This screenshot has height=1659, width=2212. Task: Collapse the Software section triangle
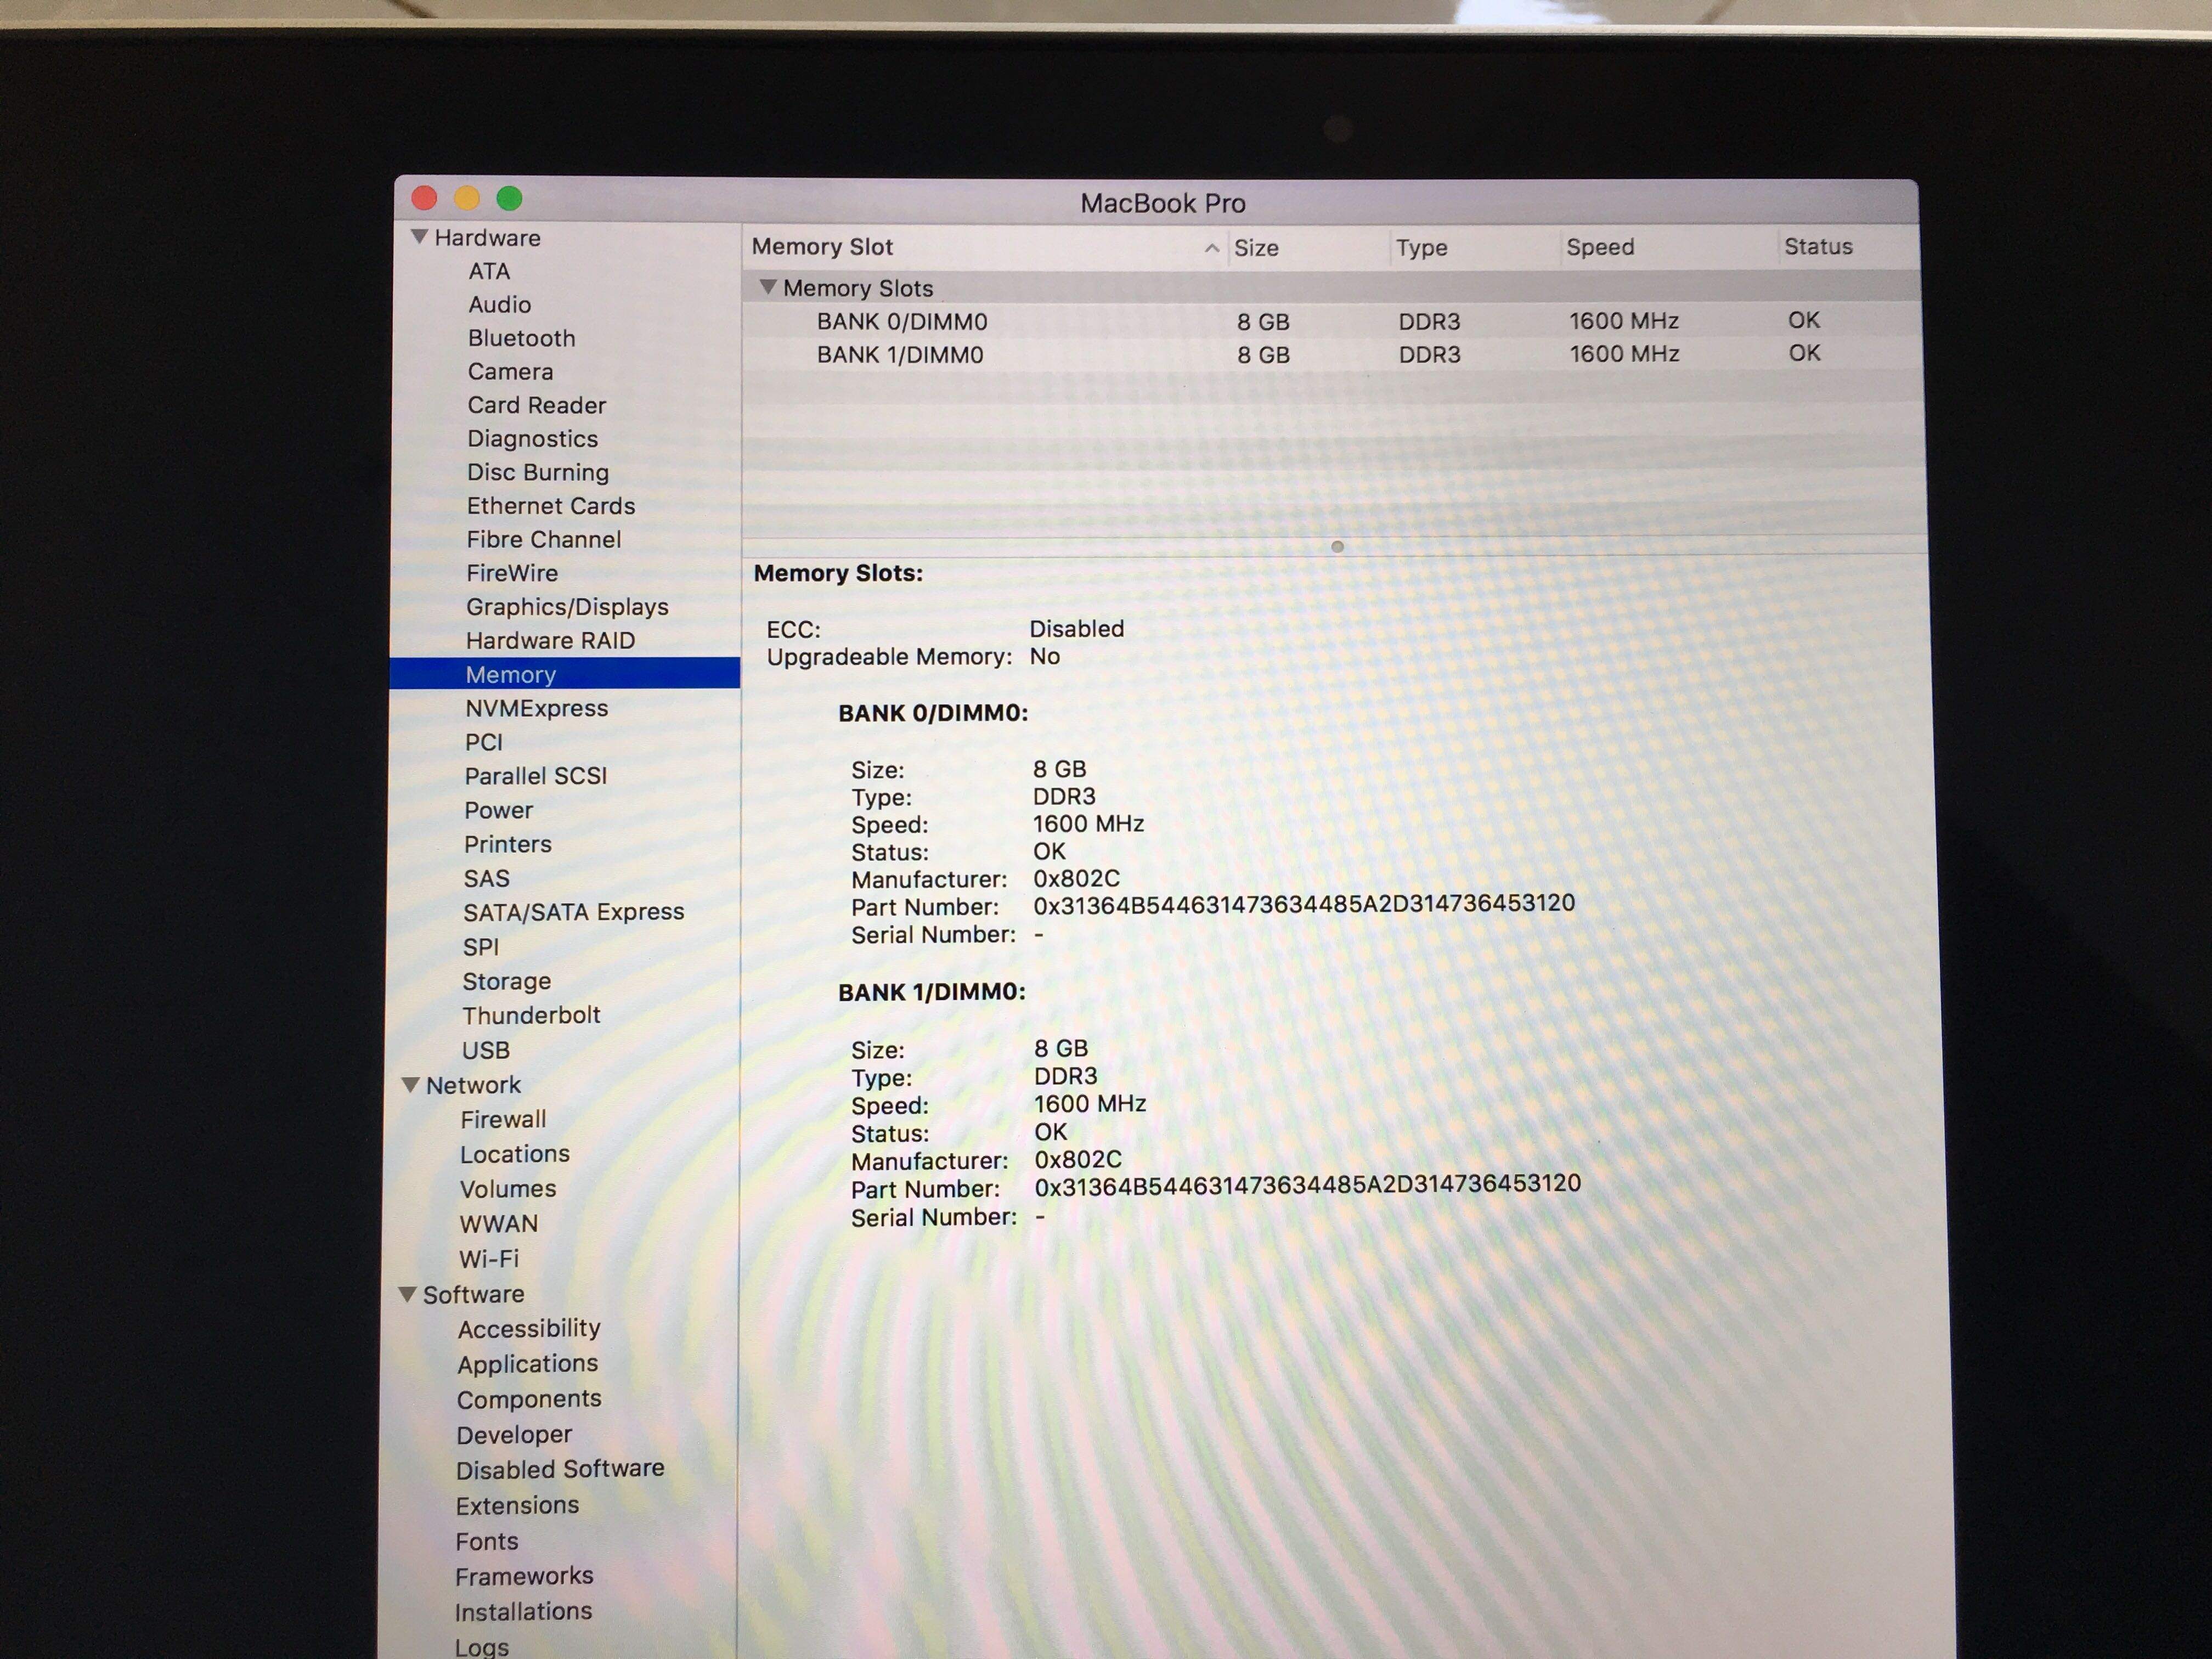click(407, 1293)
